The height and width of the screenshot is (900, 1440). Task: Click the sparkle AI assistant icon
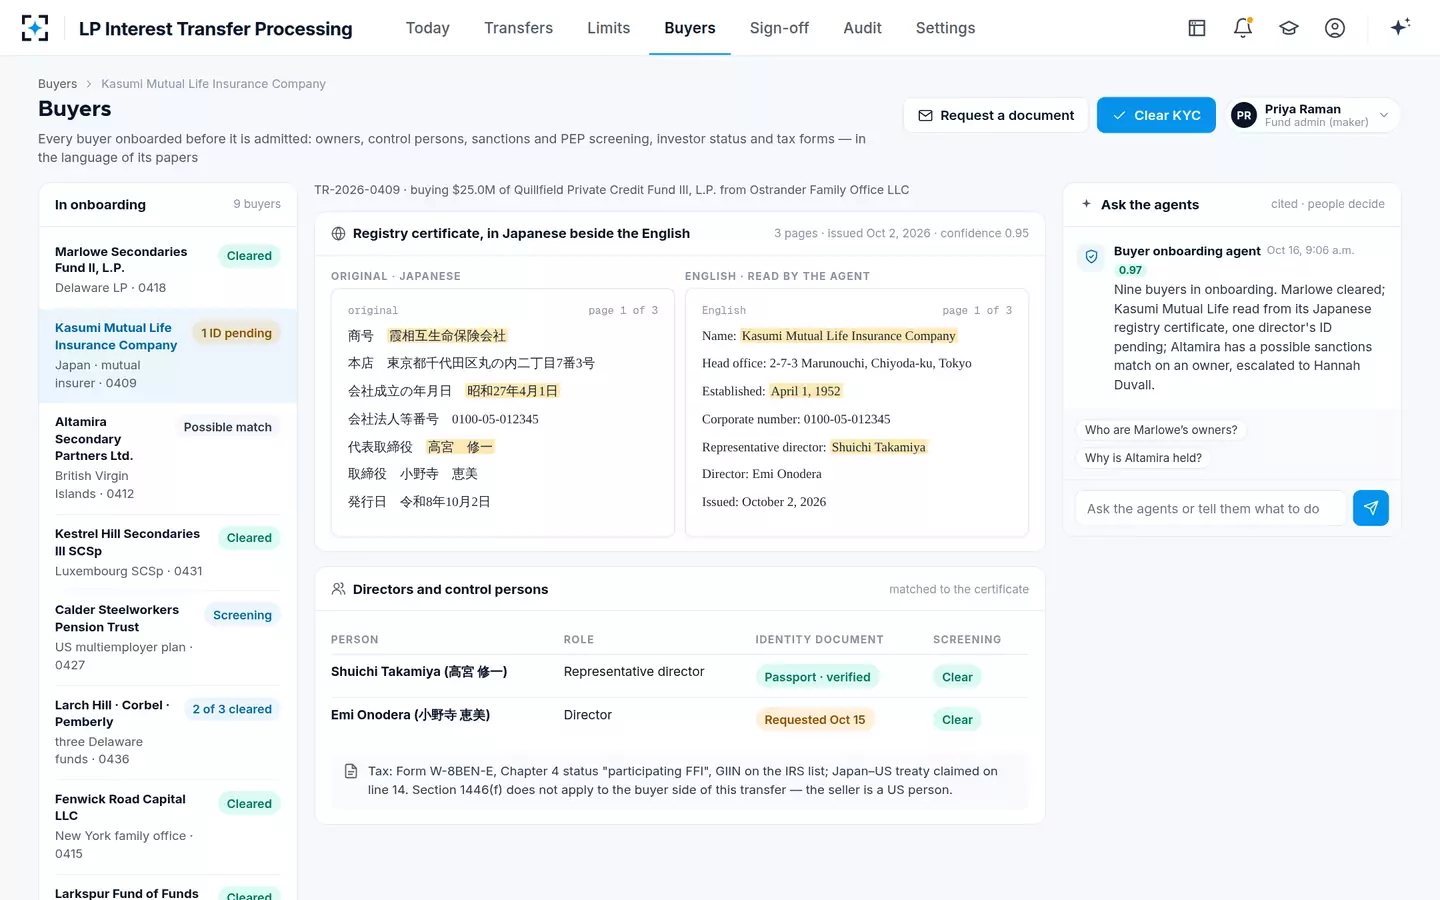(x=1400, y=27)
